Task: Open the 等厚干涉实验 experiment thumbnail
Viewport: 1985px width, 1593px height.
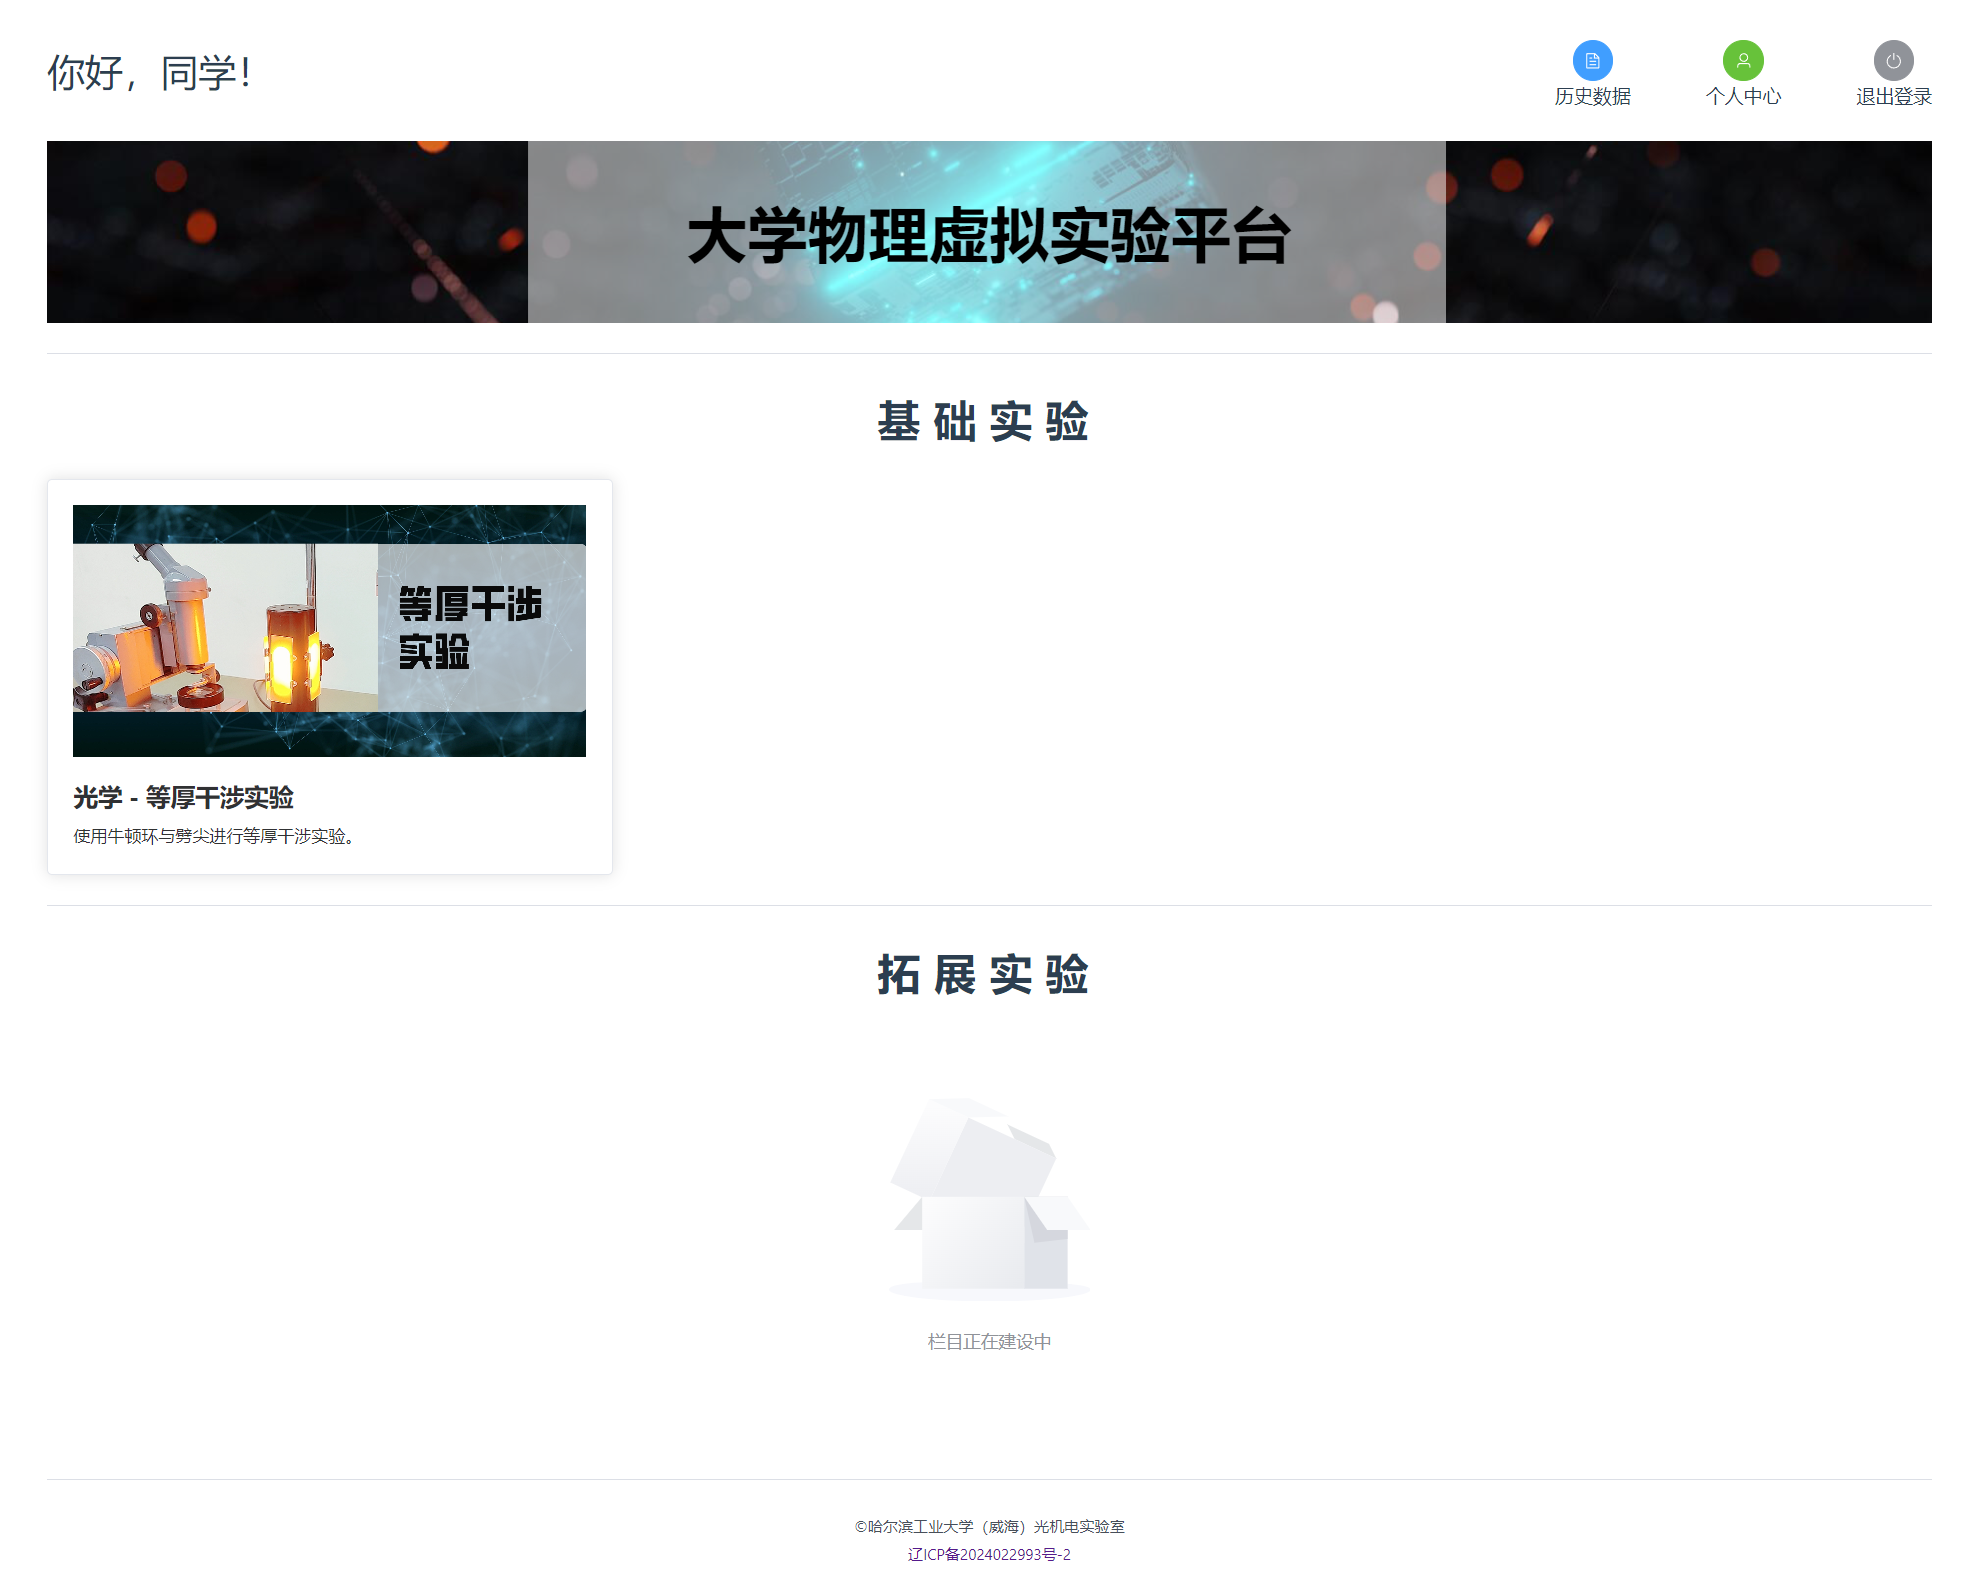Action: pos(329,631)
